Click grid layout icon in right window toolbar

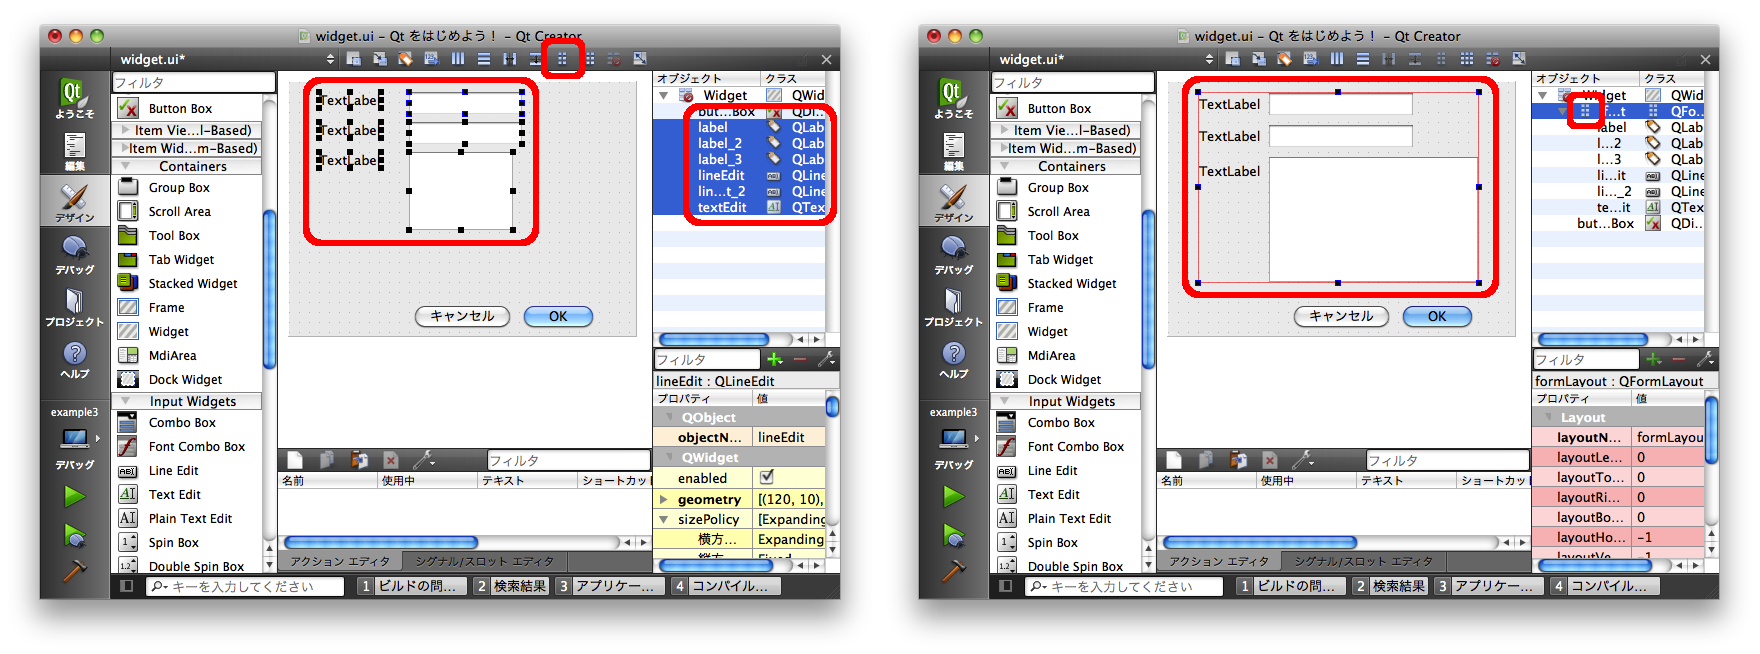[1466, 59]
